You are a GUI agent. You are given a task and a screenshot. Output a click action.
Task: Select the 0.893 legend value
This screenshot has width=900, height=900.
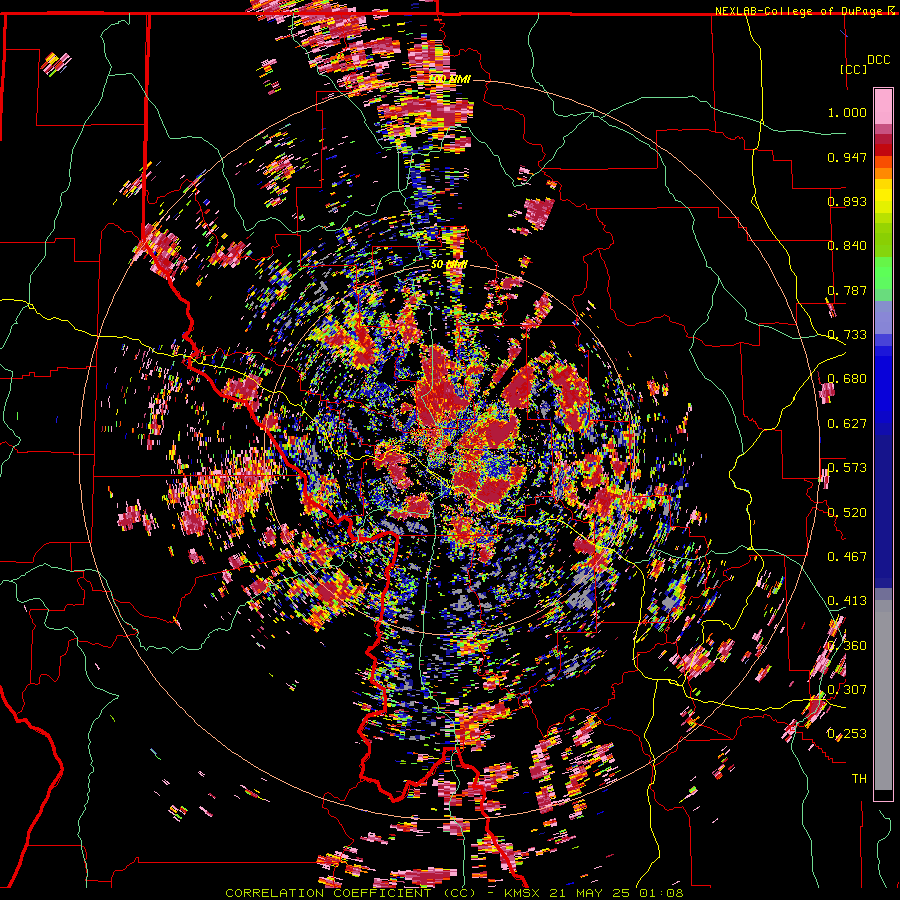coord(847,201)
